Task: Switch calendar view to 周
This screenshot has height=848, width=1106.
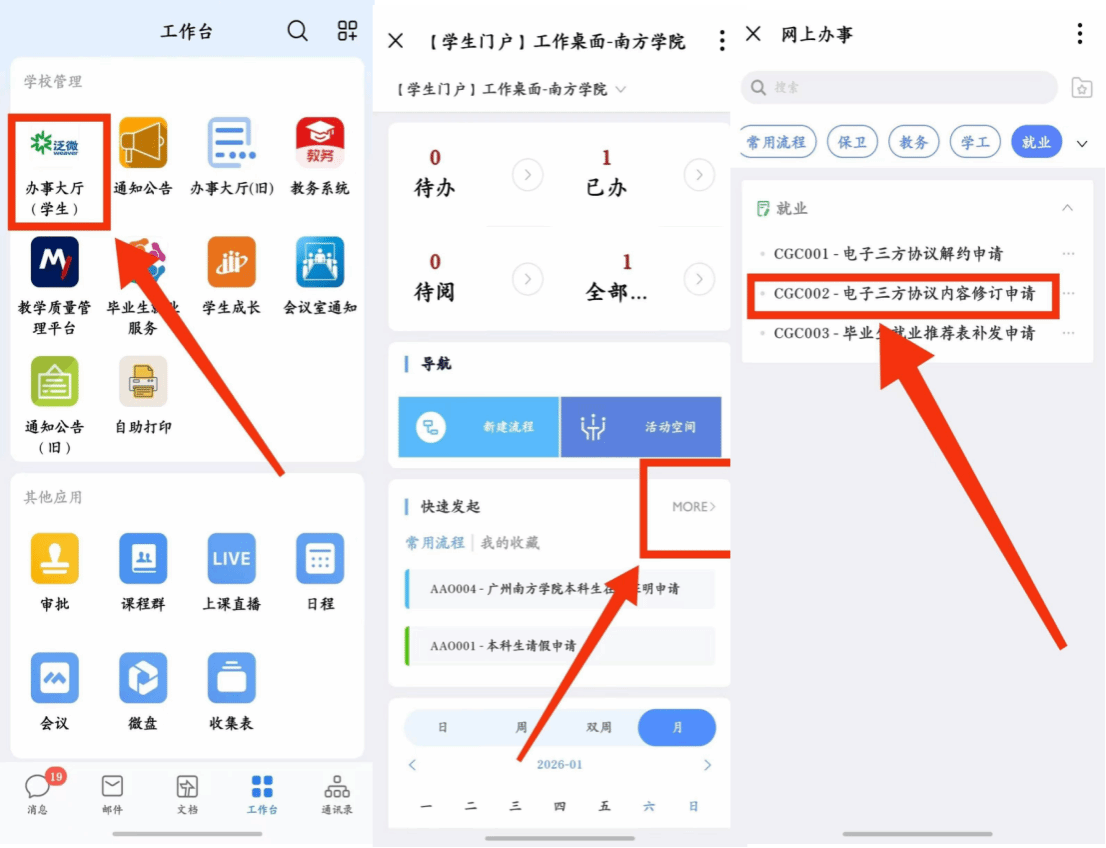Action: tap(521, 728)
